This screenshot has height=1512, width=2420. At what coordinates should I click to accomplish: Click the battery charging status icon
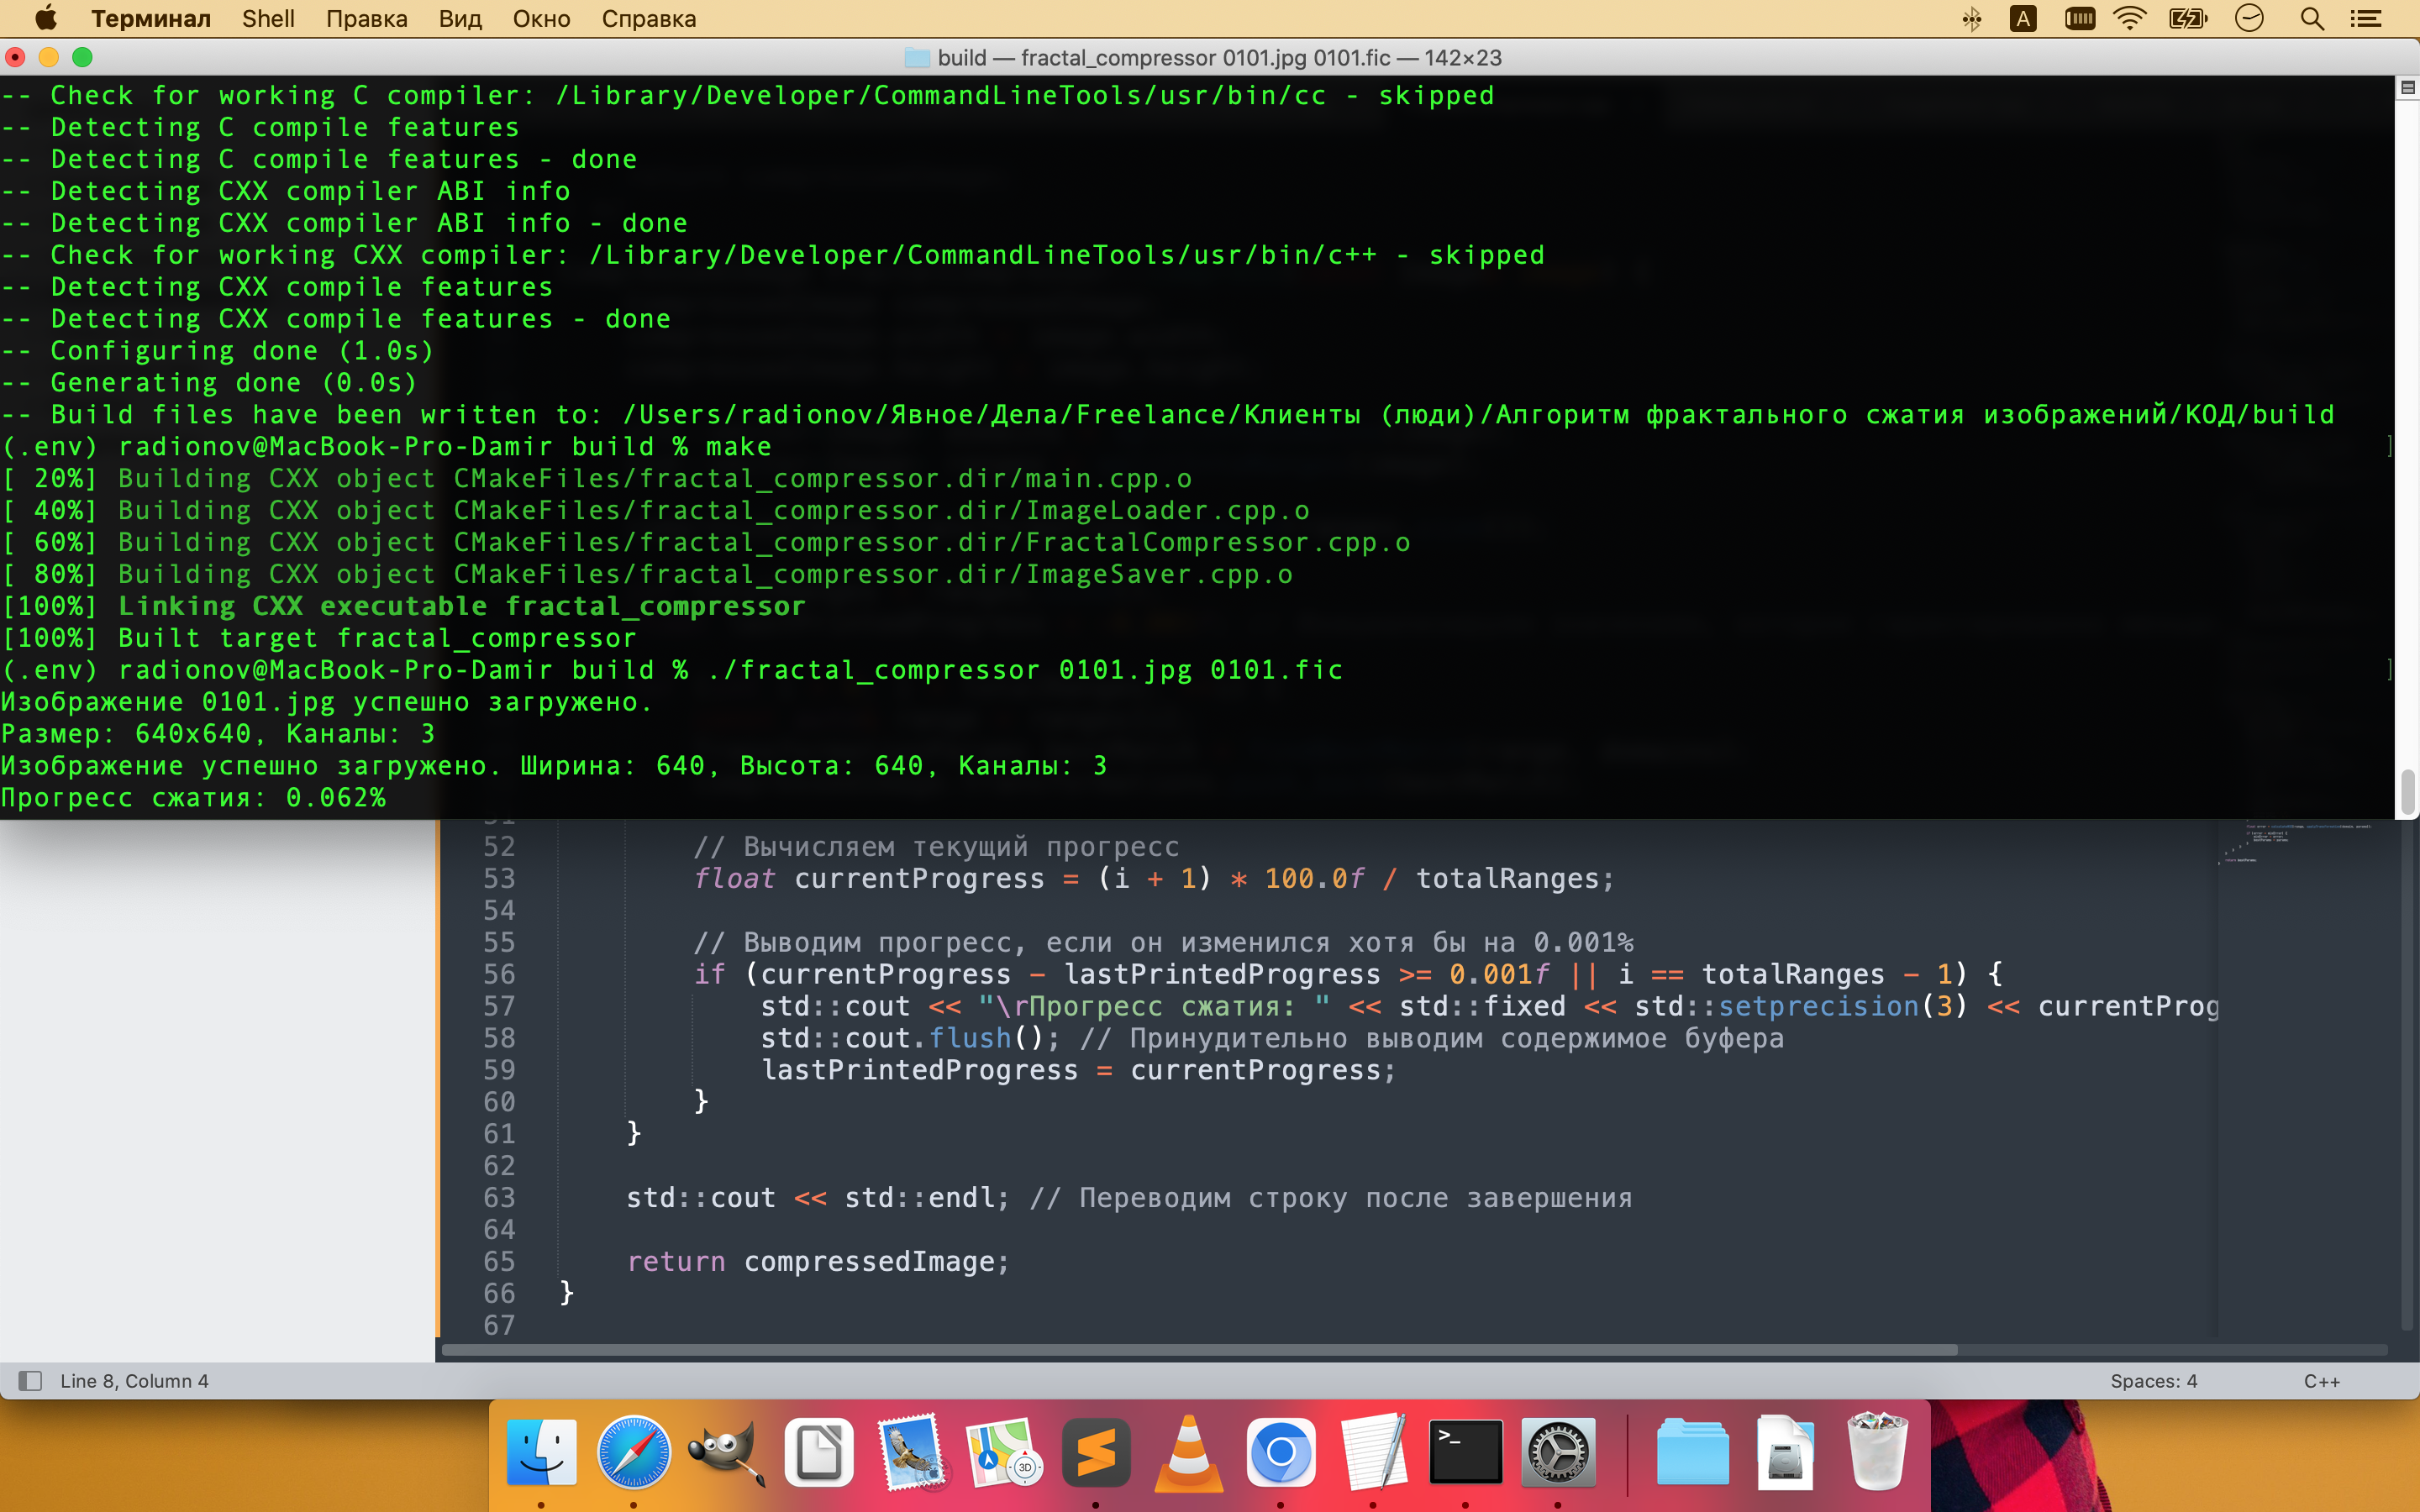[2187, 18]
